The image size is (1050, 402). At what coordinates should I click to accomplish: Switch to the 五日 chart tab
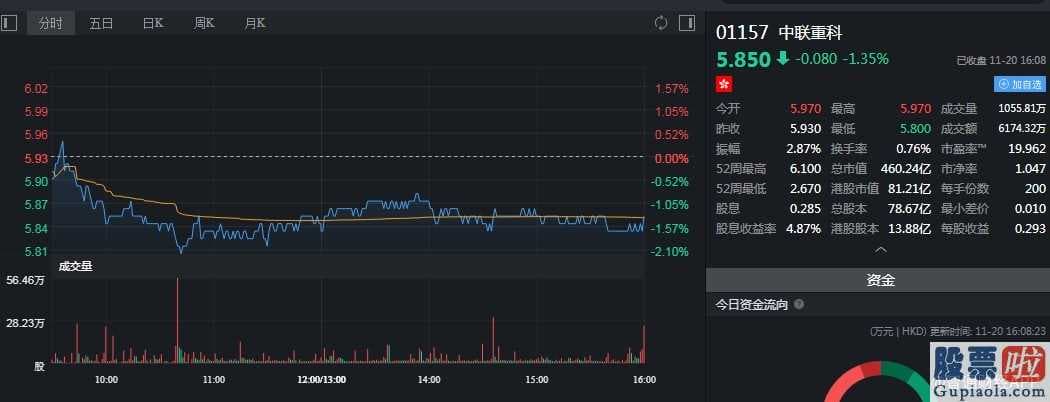coord(101,23)
